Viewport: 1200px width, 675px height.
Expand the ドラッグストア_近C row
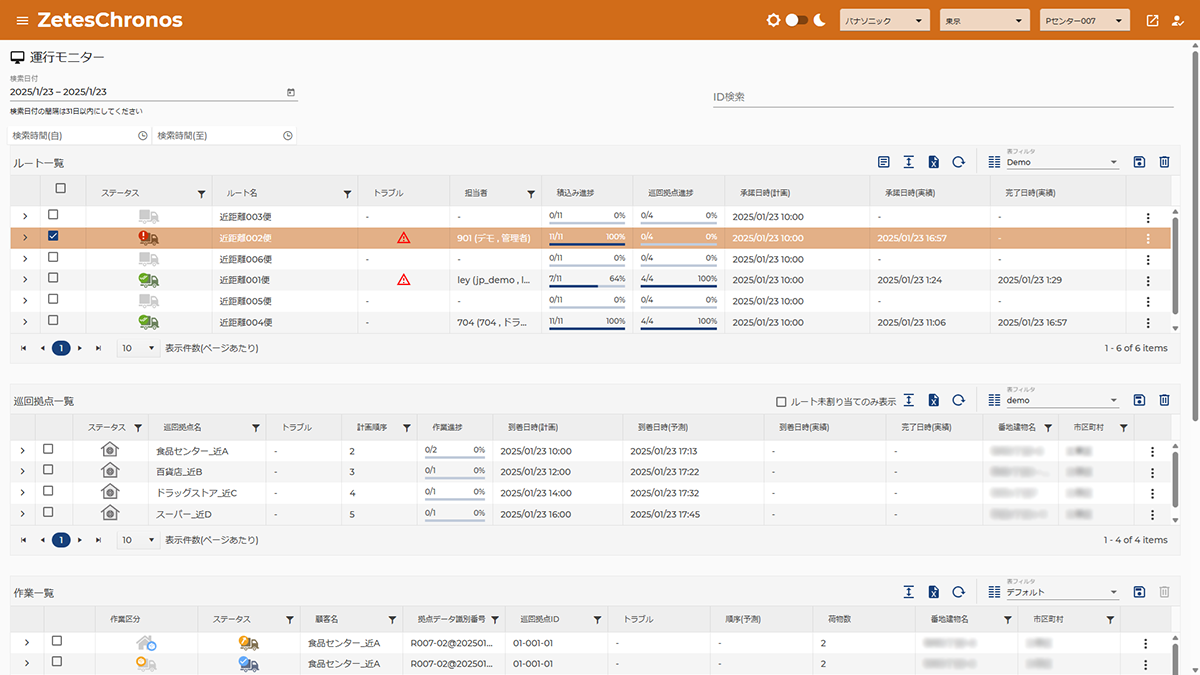click(x=22, y=493)
